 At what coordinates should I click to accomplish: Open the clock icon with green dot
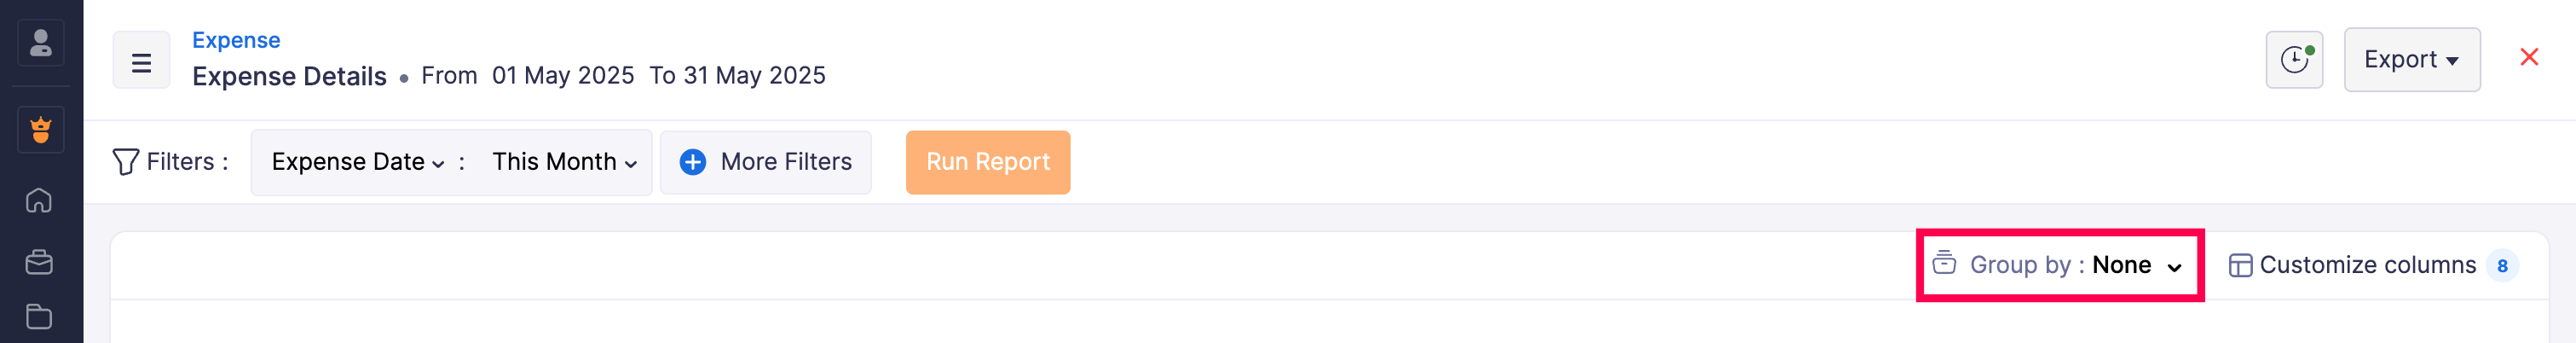(x=2293, y=60)
